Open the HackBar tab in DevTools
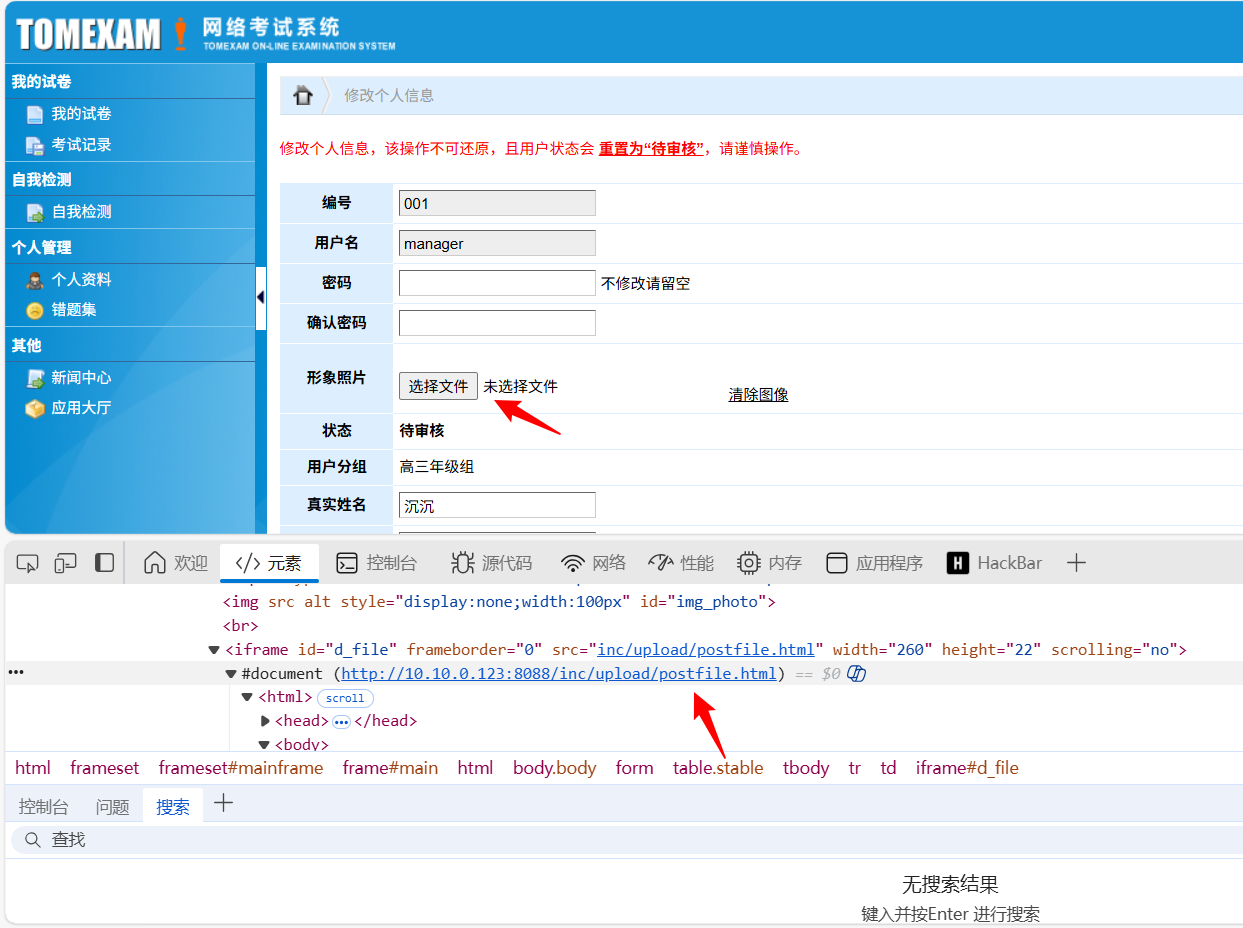 tap(995, 563)
